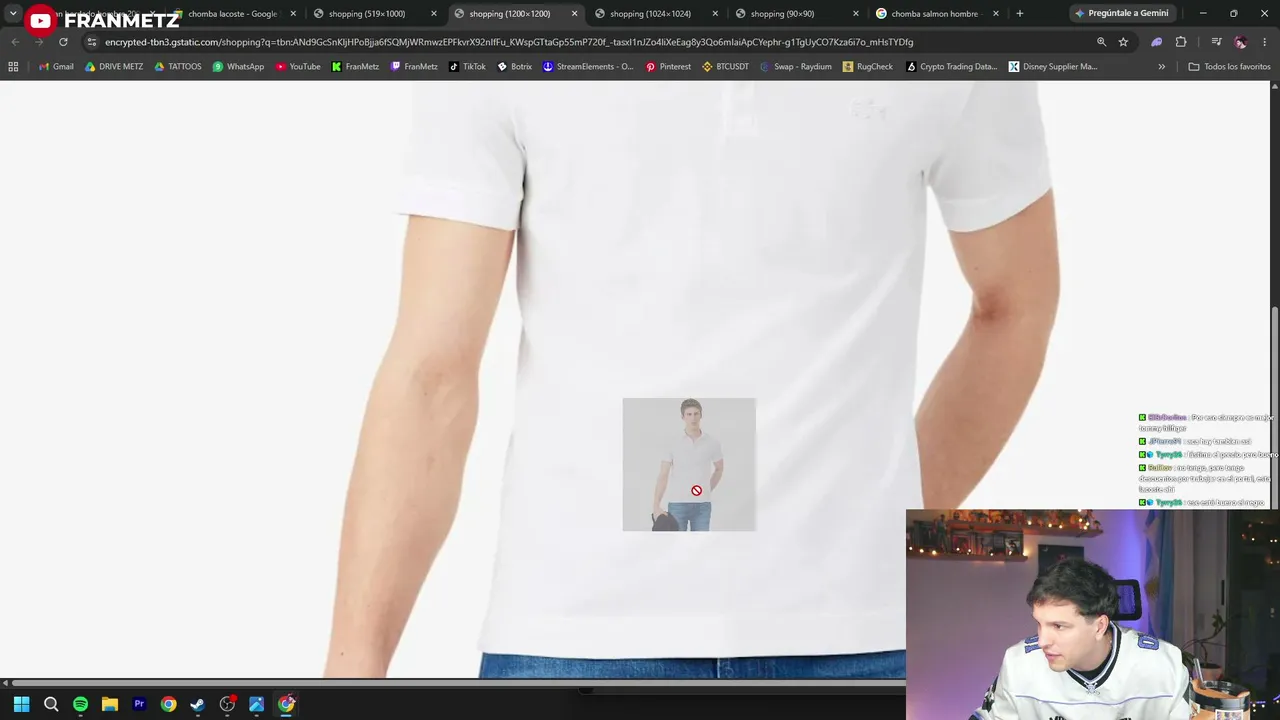Open site information icon in address bar
The width and height of the screenshot is (1280, 720).
(92, 42)
